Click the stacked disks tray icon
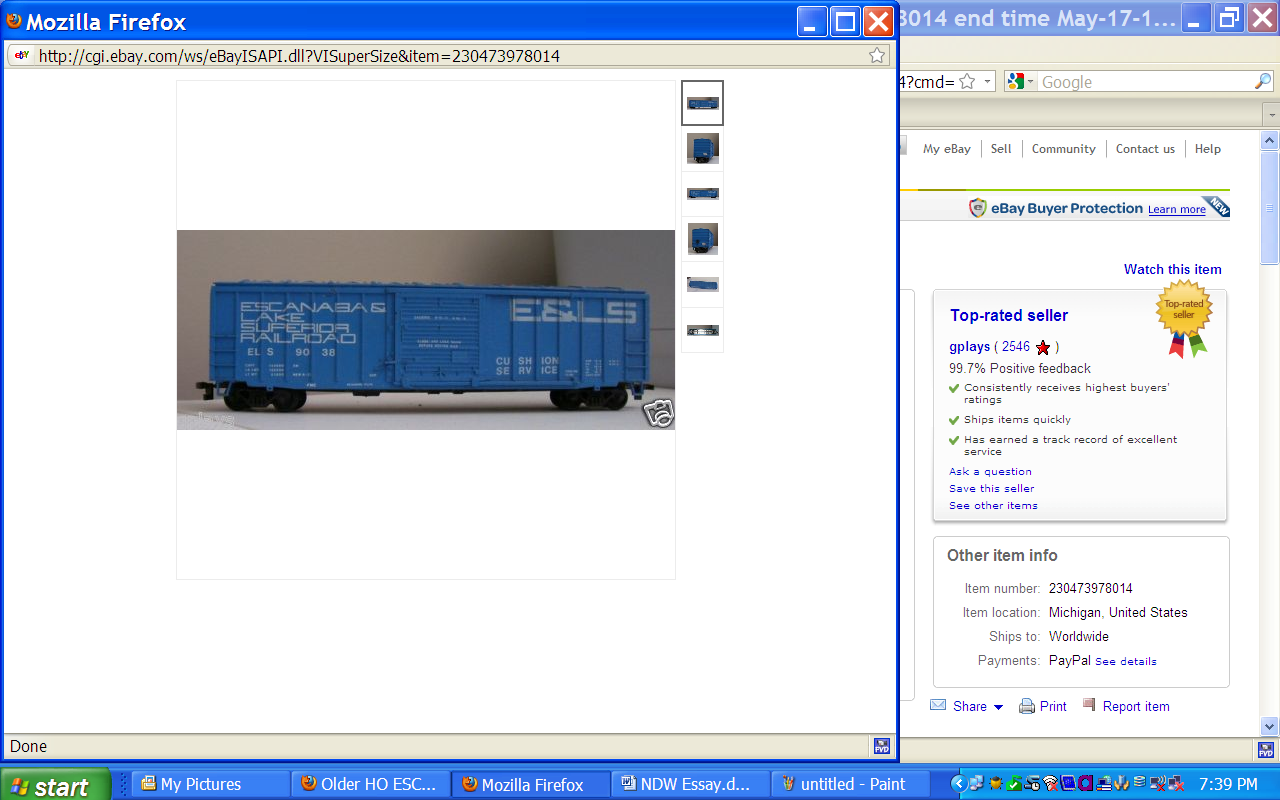The image size is (1280, 800). (1140, 784)
